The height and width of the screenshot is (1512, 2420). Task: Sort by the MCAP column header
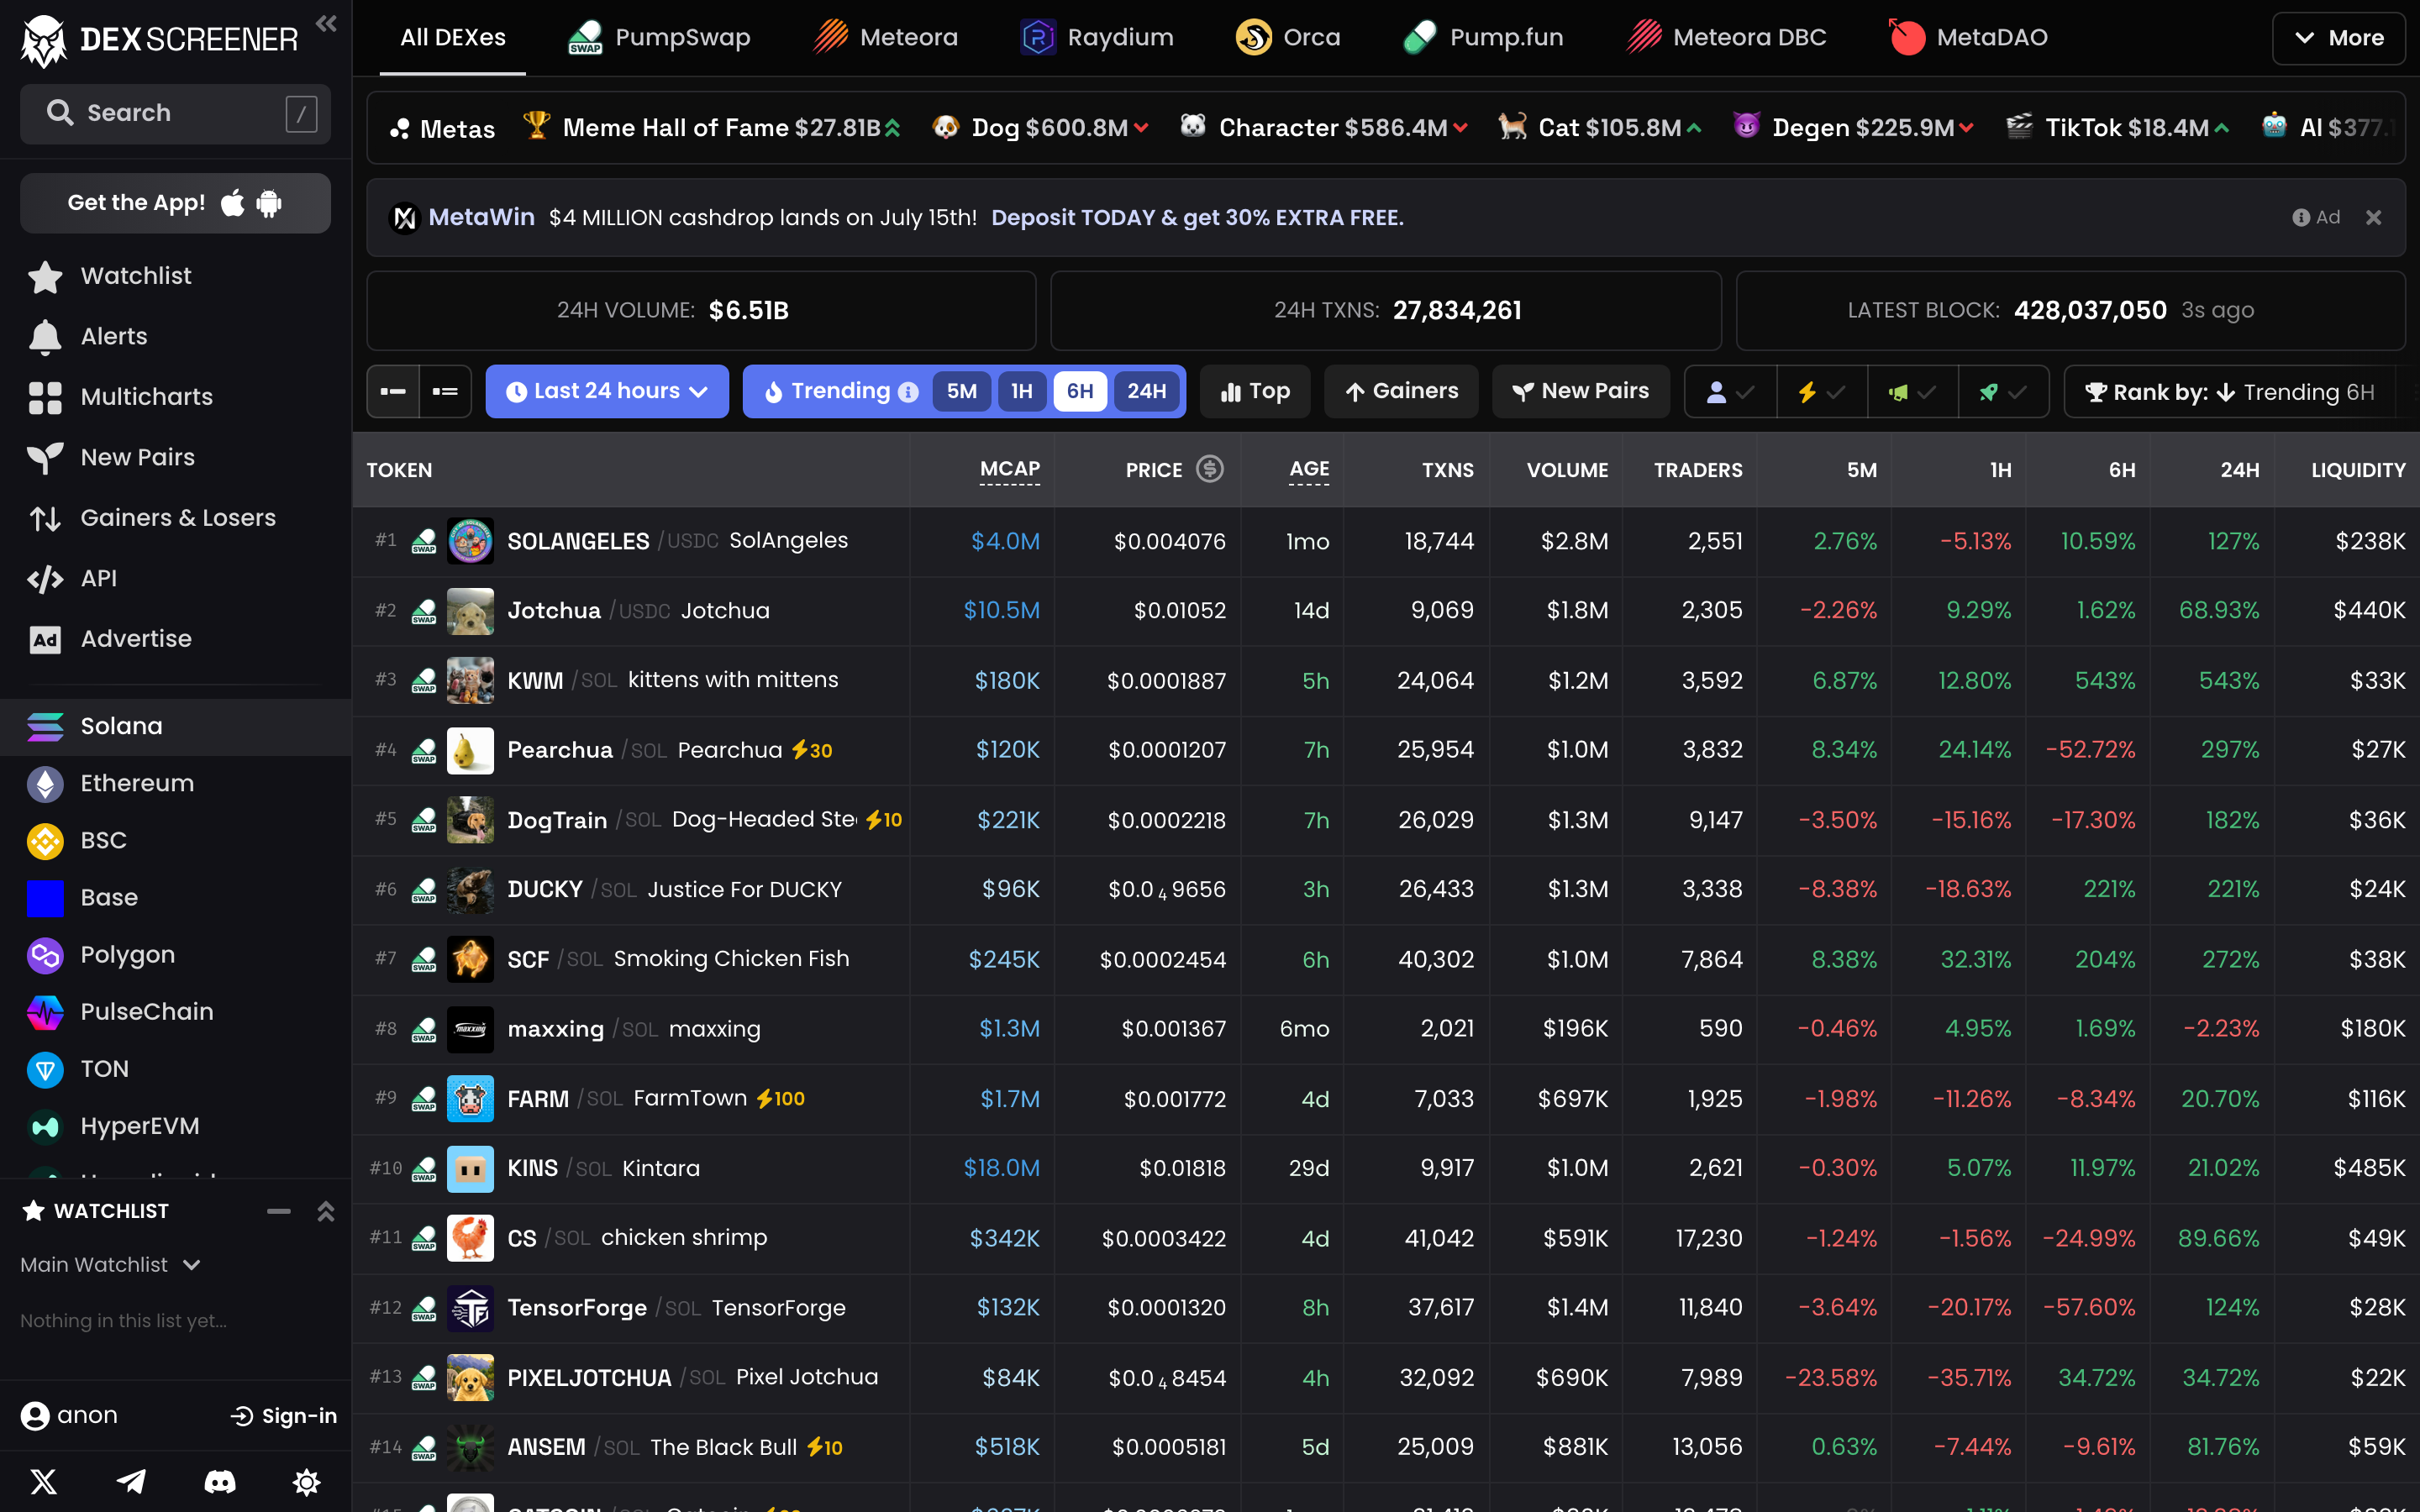coord(1010,469)
